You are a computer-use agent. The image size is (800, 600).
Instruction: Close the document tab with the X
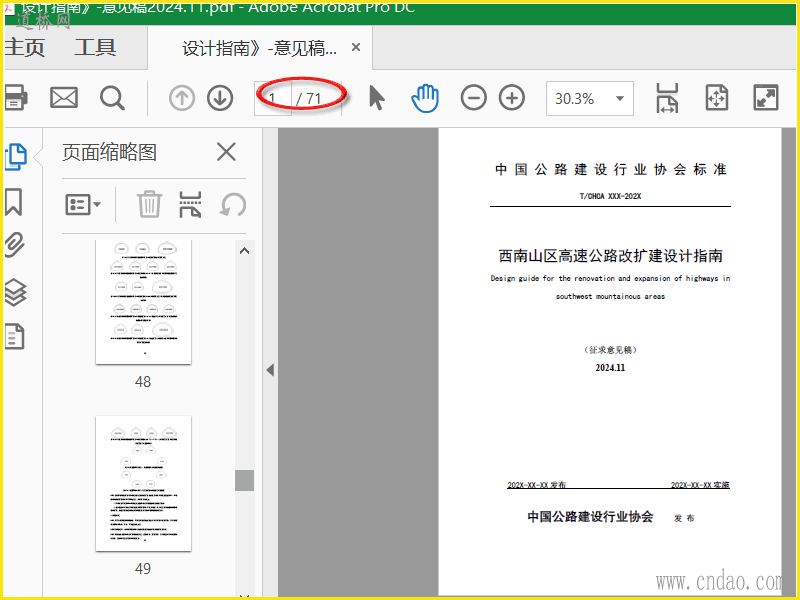(x=356, y=47)
